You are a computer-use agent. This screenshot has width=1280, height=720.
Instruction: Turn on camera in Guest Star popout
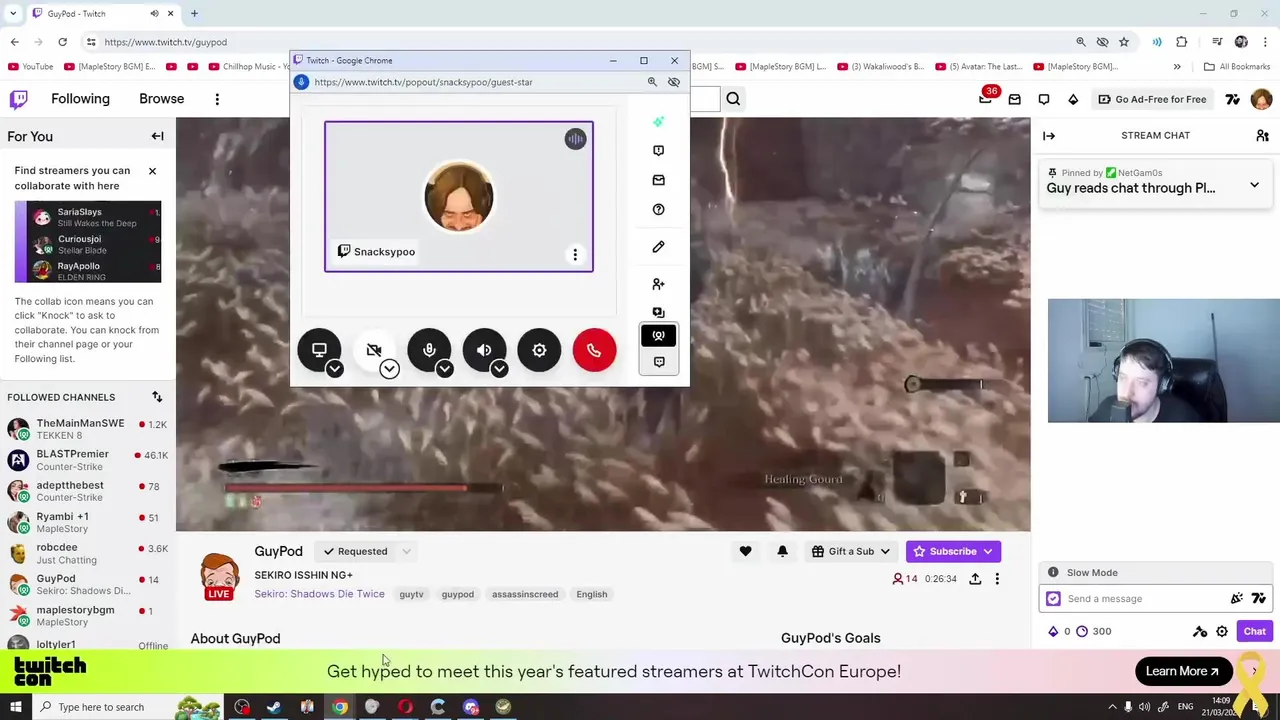tap(374, 350)
